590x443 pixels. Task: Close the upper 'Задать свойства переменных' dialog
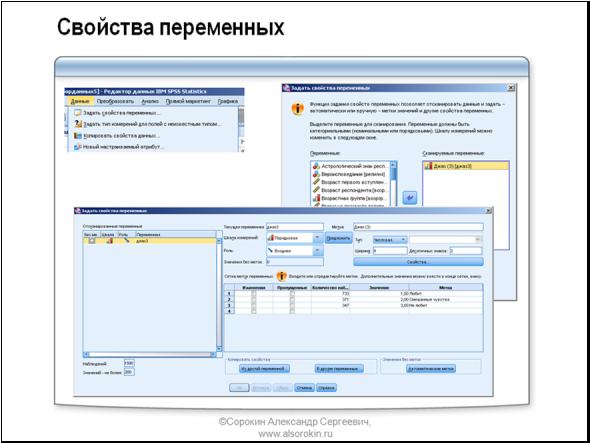511,88
